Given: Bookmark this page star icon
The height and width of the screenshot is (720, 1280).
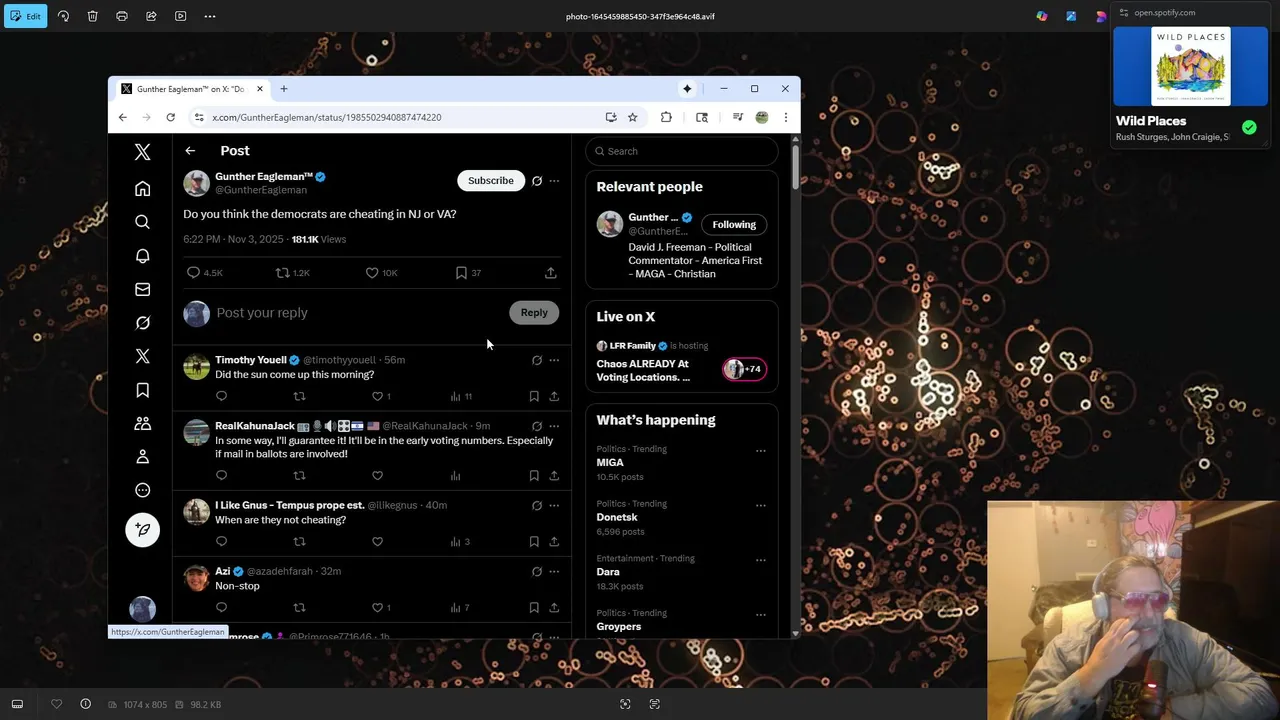Looking at the screenshot, I should (x=632, y=117).
